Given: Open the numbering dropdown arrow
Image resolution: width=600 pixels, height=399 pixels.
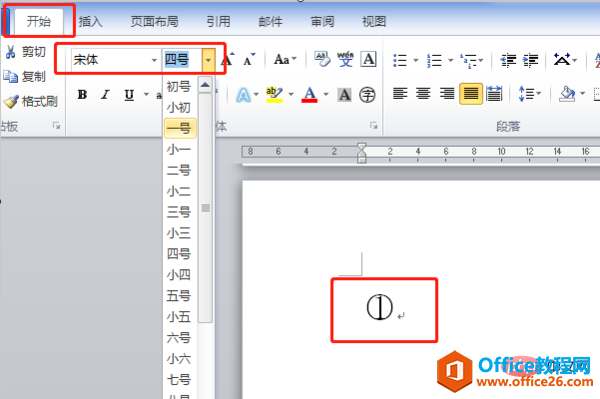Looking at the screenshot, I should pos(450,60).
